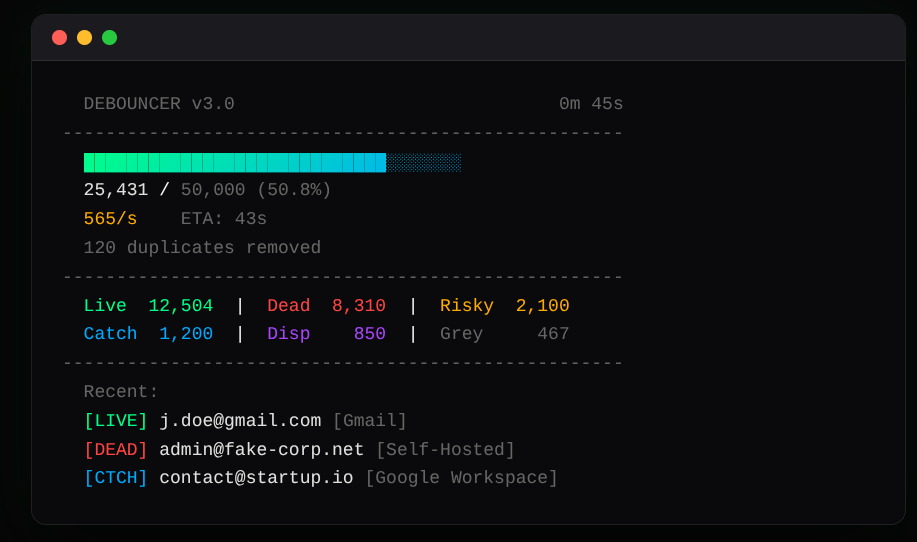Click the 565/s speed indicator
The height and width of the screenshot is (542, 917).
[111, 219]
